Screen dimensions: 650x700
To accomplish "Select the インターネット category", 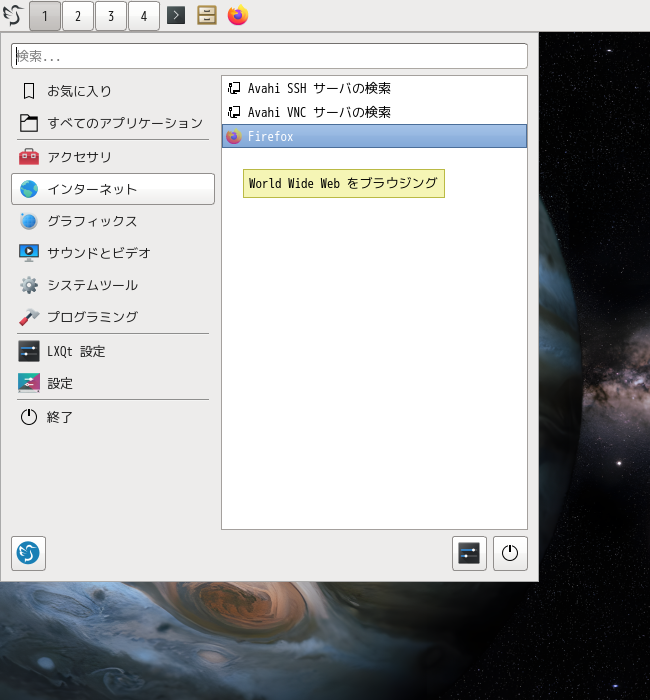I will coord(113,189).
